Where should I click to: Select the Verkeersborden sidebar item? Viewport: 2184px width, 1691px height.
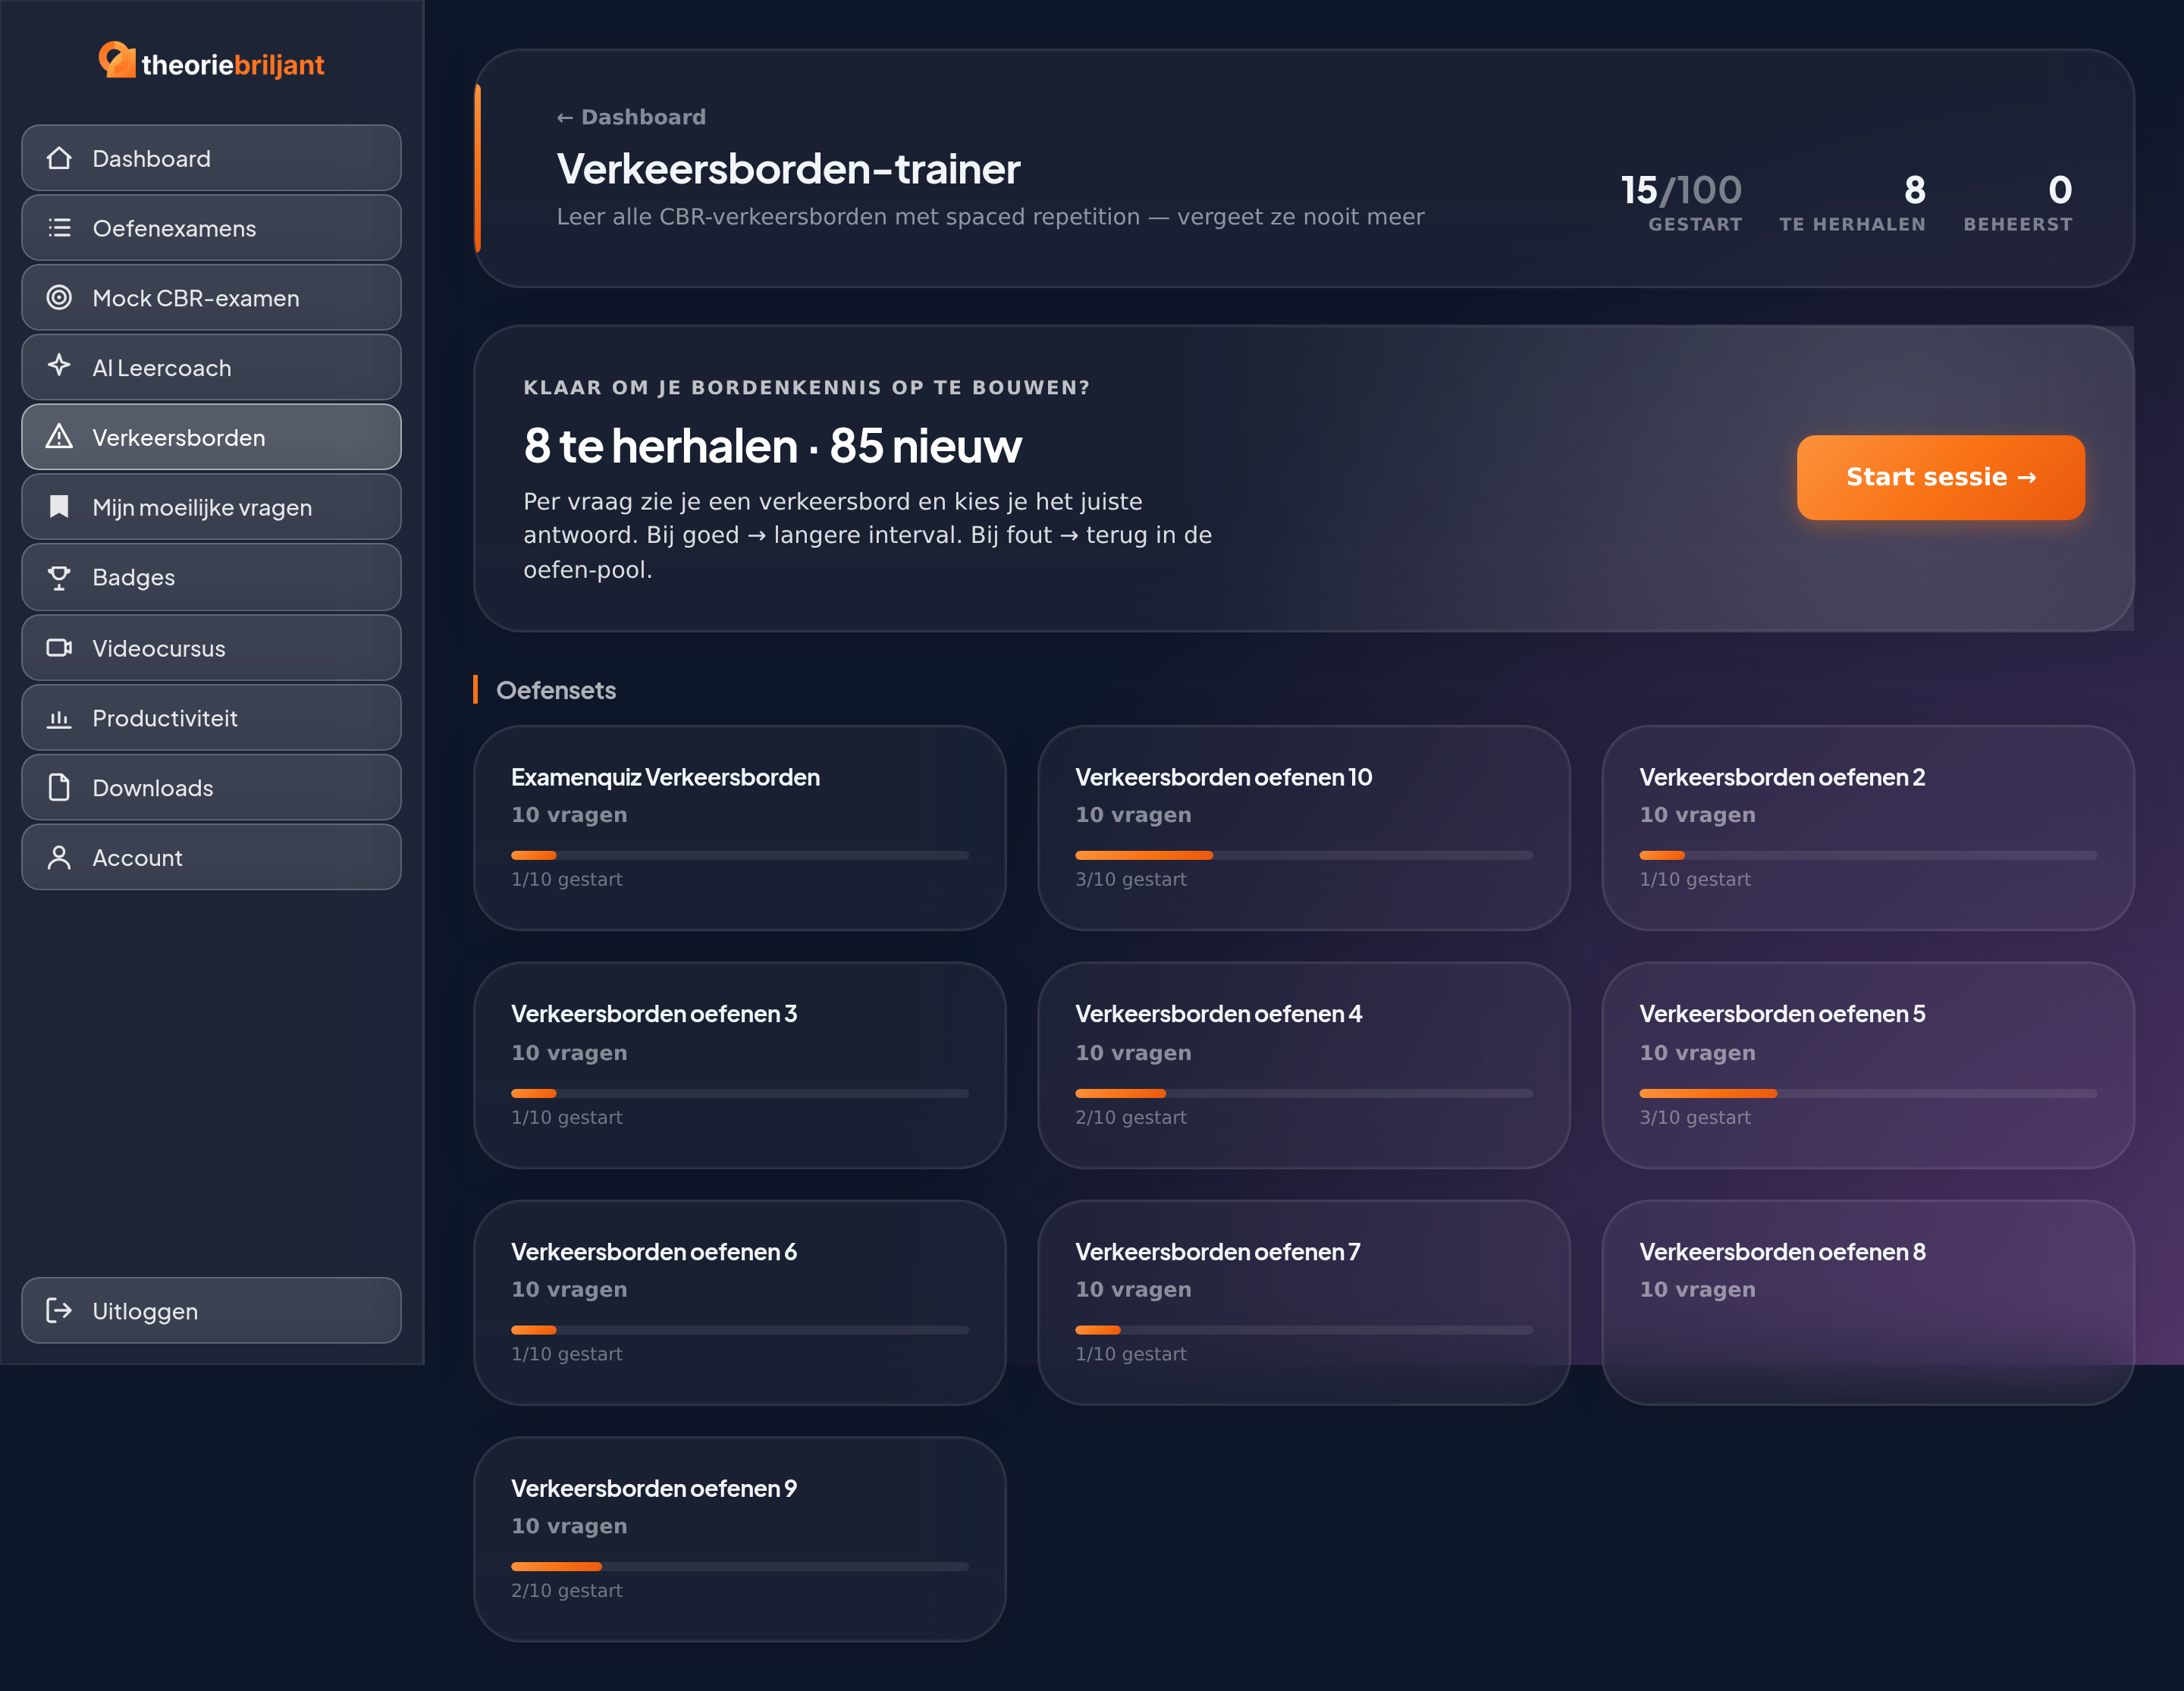[211, 437]
